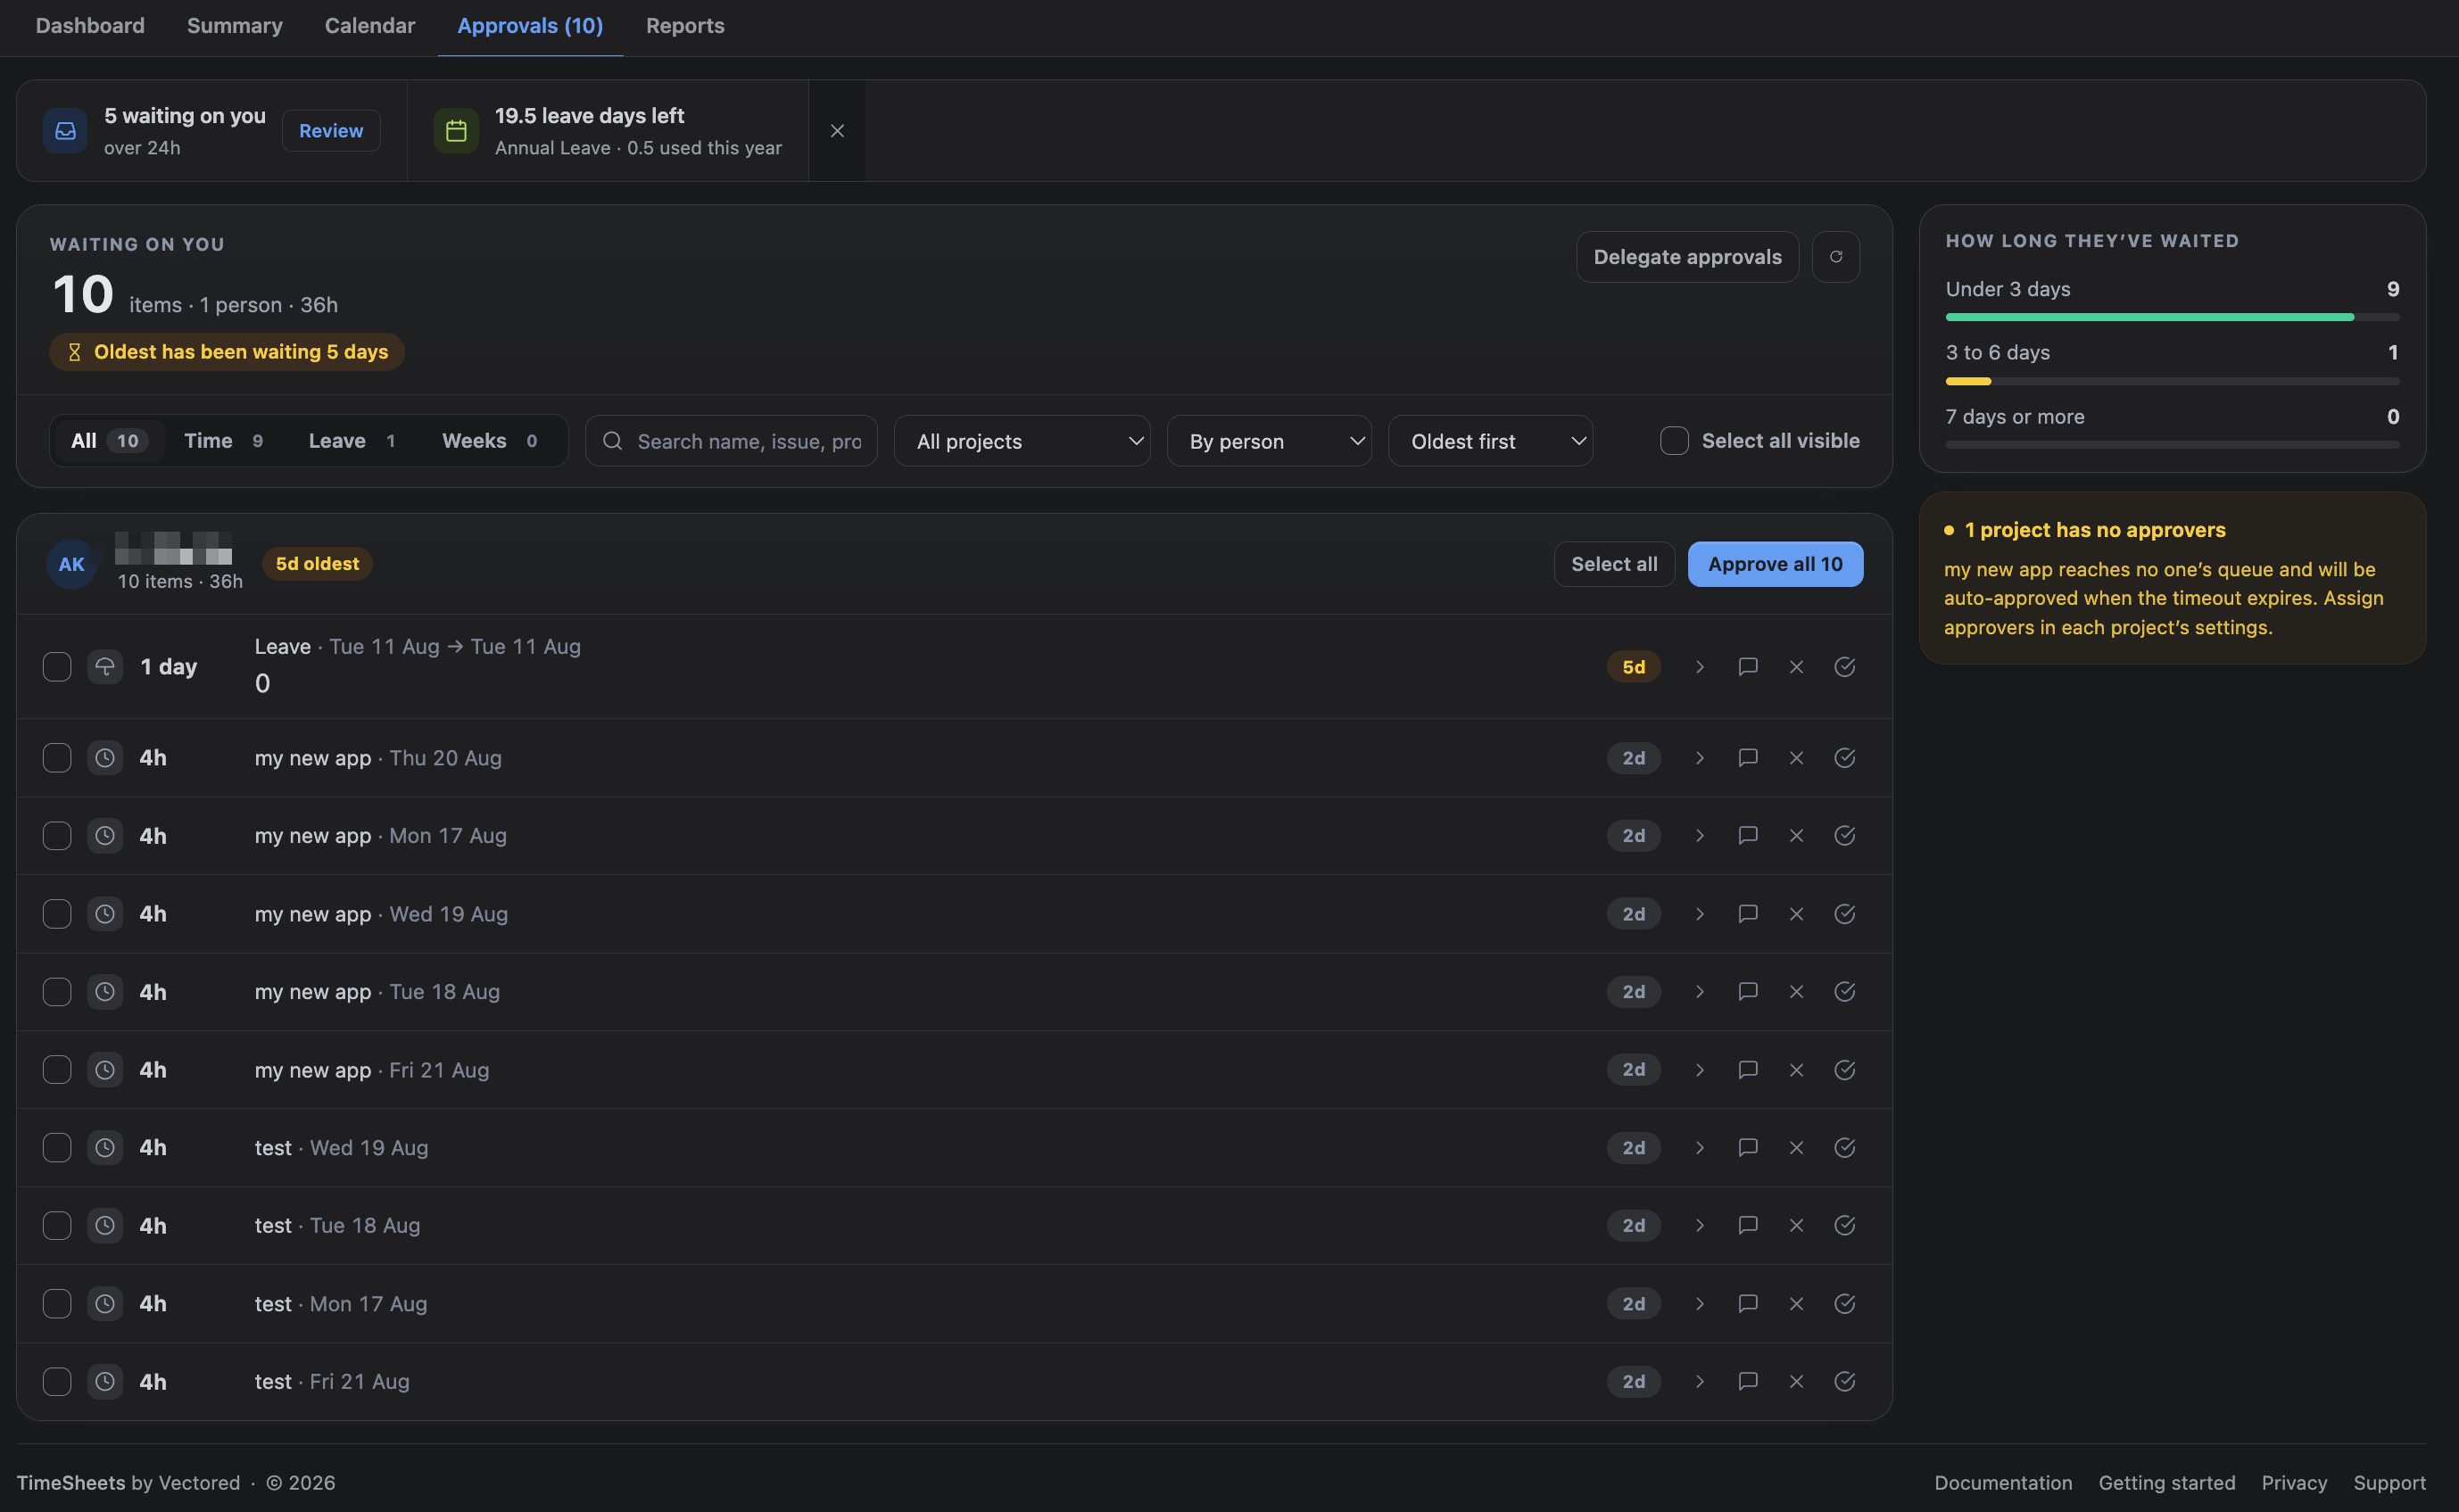Tick the Select all visible checkbox

tap(1674, 441)
